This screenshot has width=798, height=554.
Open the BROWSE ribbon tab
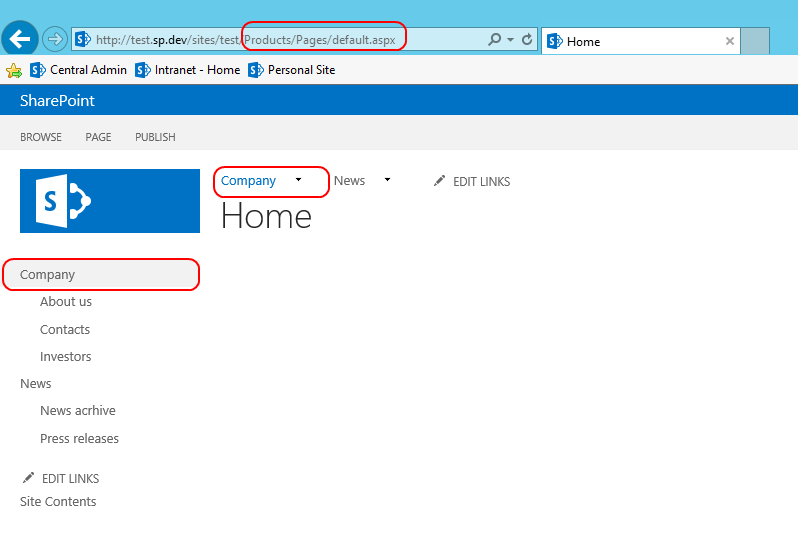point(41,137)
